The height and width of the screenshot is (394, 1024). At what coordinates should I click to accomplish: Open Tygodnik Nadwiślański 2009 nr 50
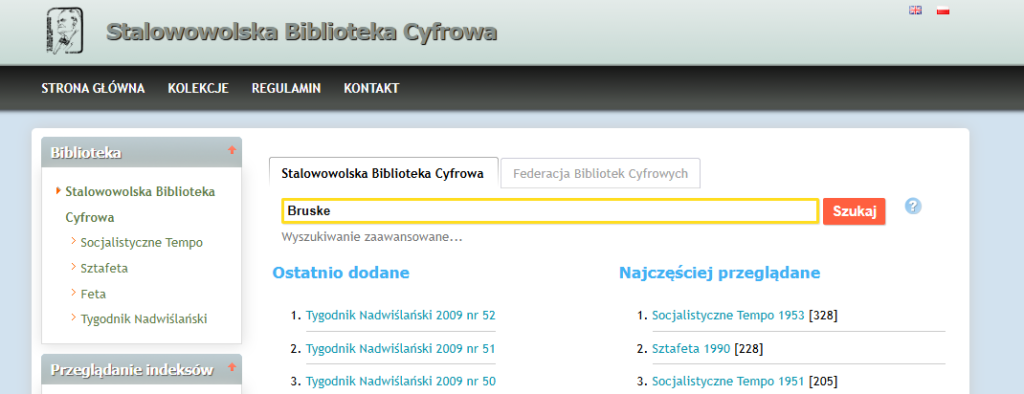pyautogui.click(x=400, y=381)
